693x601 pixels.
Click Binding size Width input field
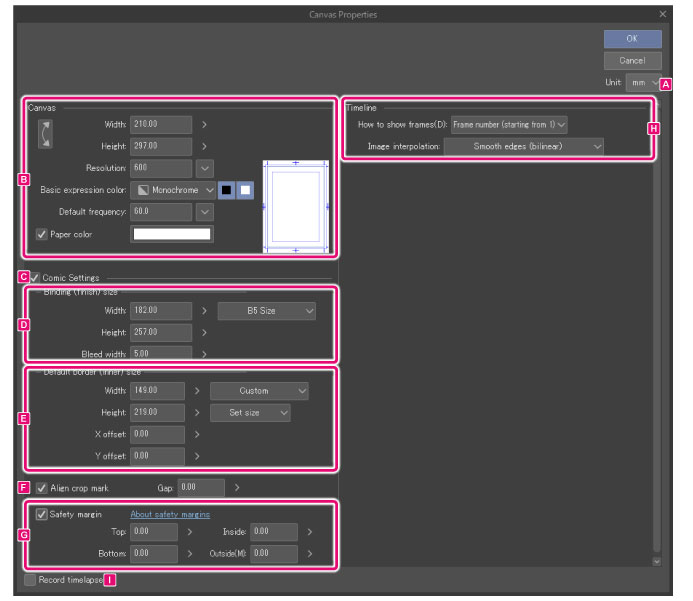161,311
